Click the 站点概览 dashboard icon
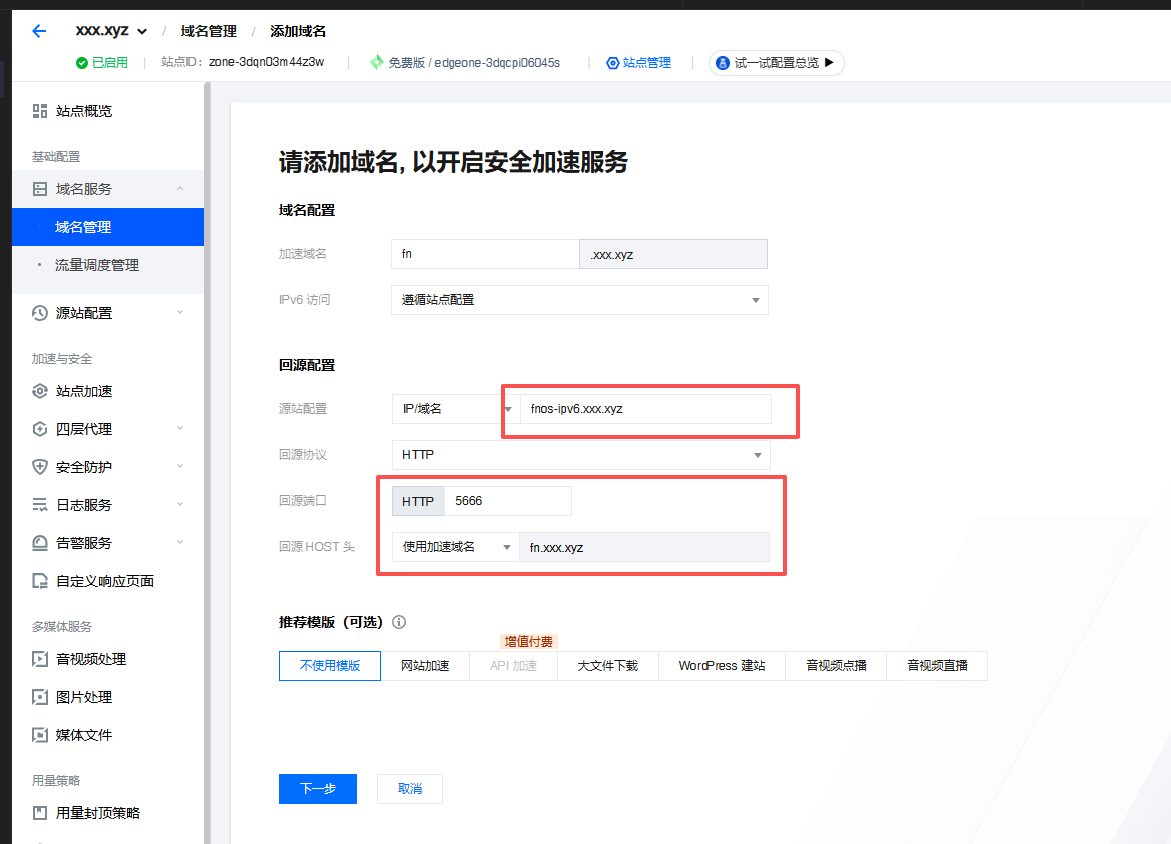The width and height of the screenshot is (1171, 844). point(40,111)
